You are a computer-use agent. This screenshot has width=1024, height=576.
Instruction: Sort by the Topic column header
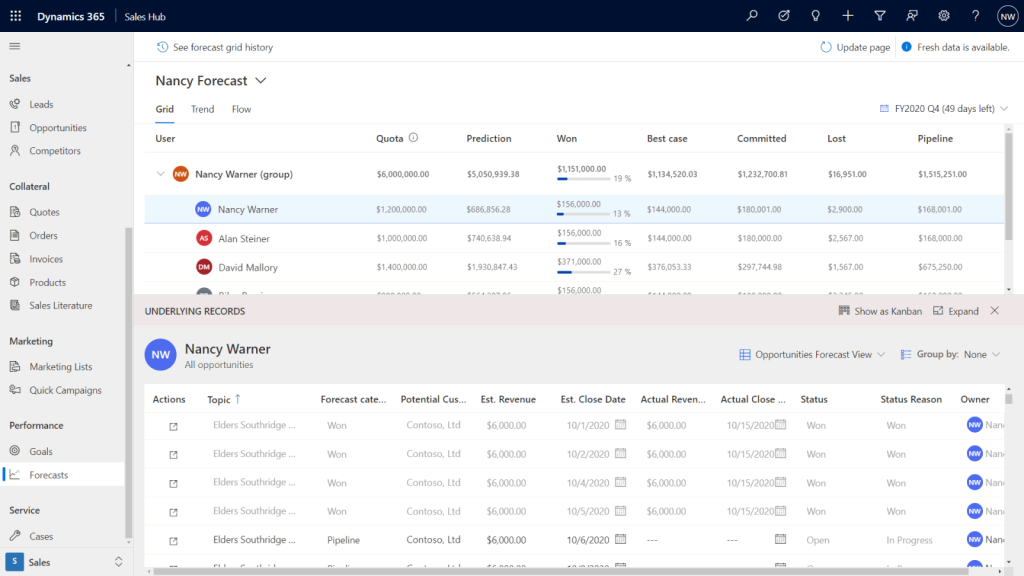click(x=224, y=399)
